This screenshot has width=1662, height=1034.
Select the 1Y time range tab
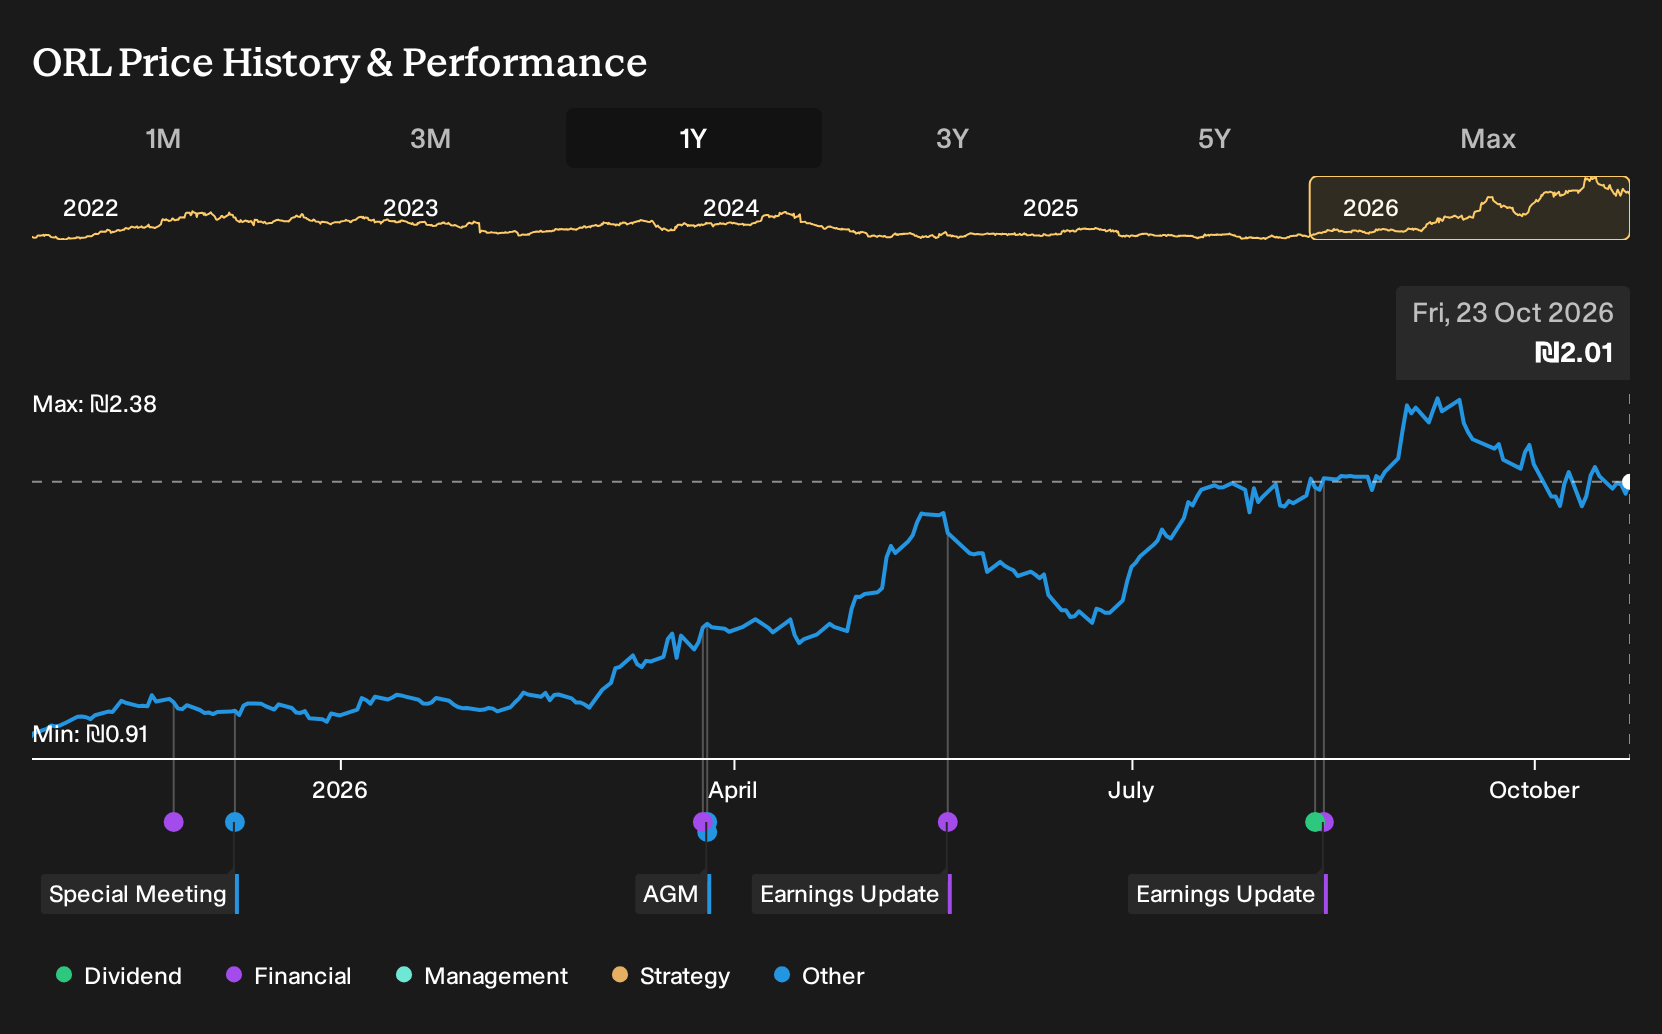(694, 138)
